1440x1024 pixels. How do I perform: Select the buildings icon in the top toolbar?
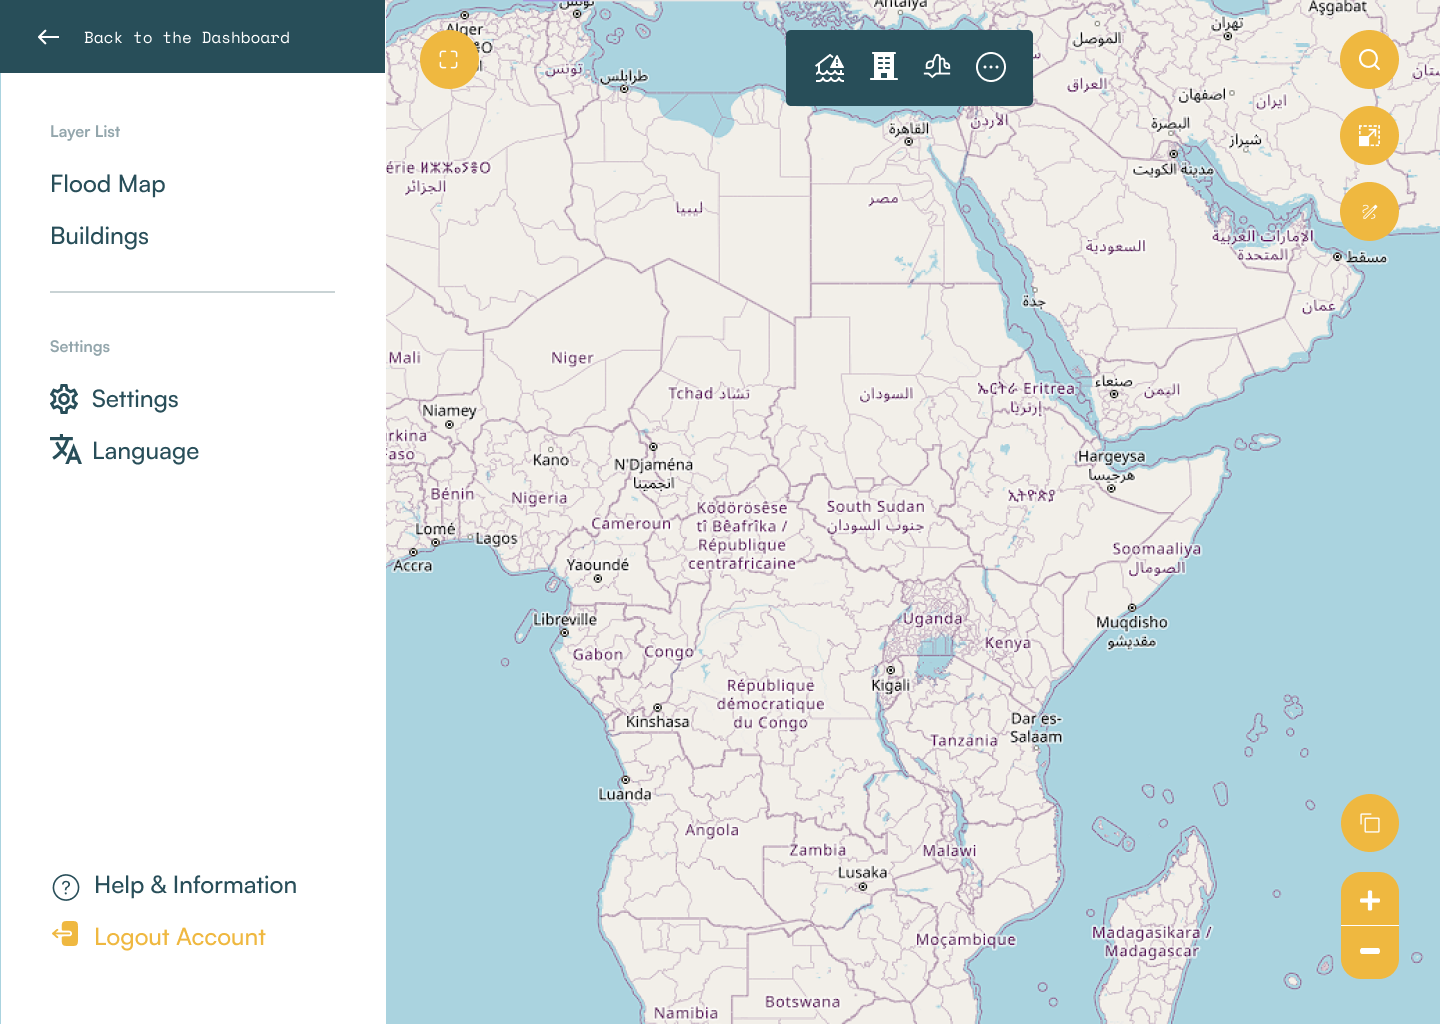[884, 67]
